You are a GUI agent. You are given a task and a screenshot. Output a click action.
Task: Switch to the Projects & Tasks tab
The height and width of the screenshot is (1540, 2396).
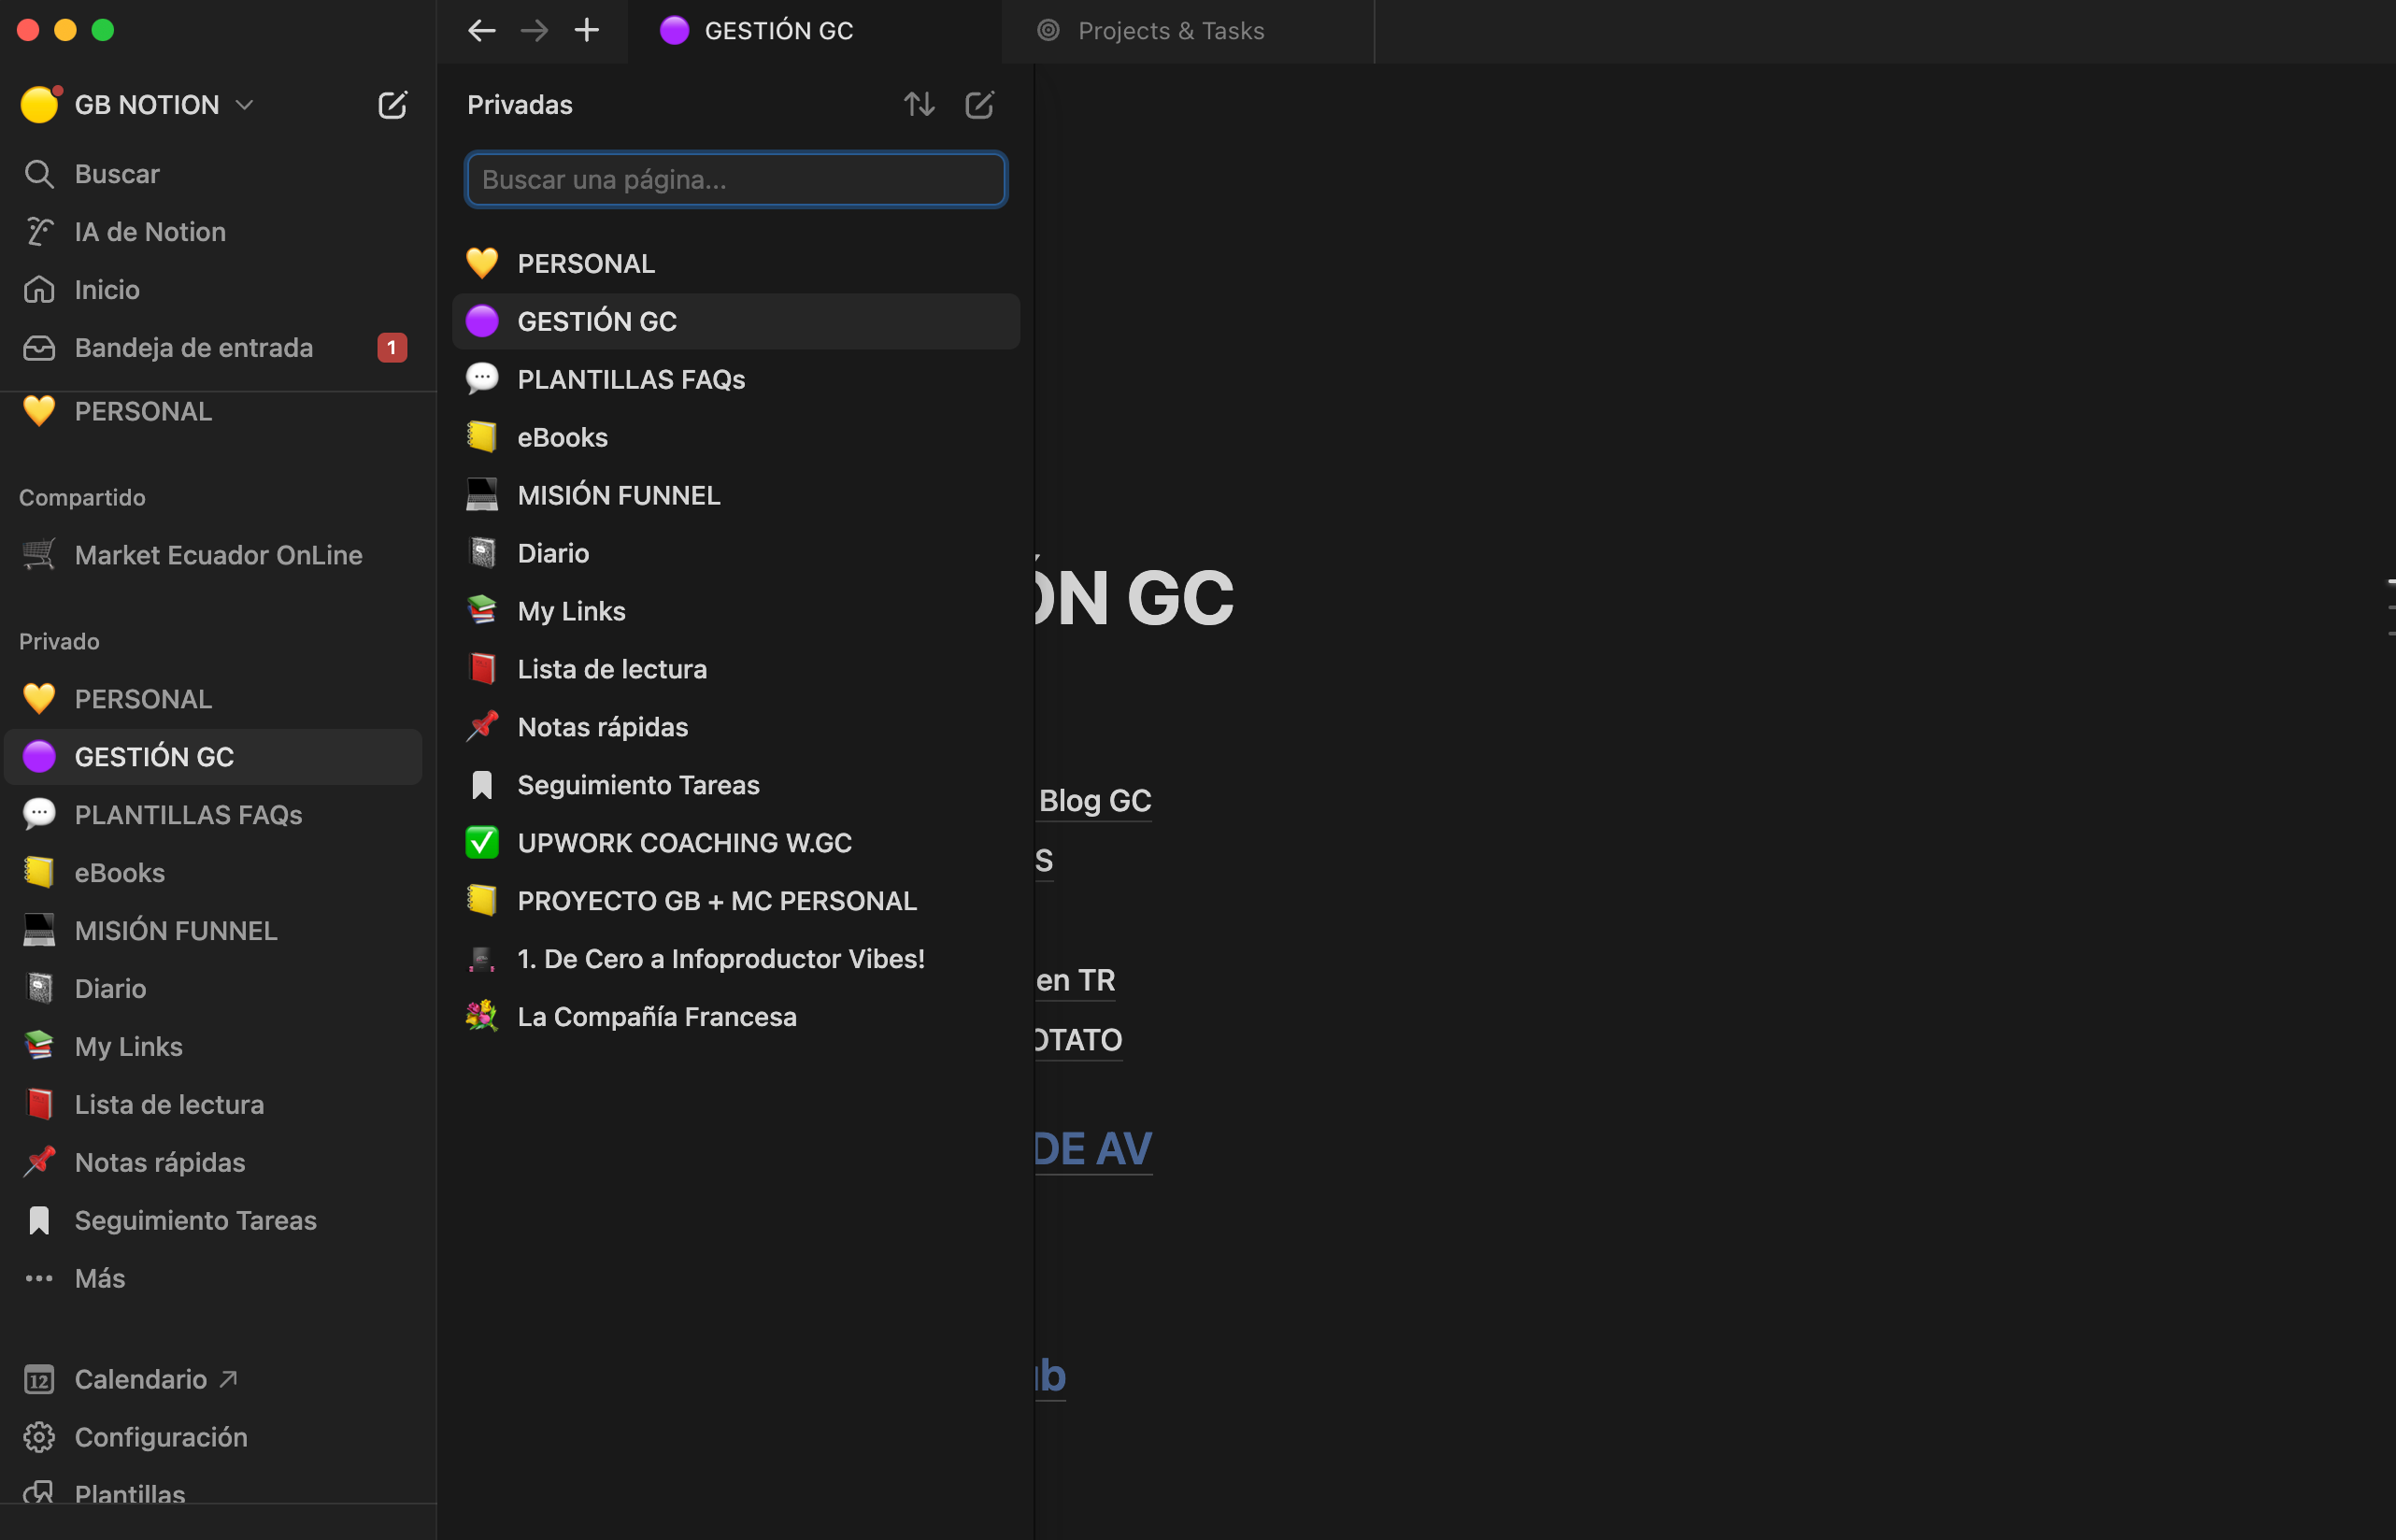tap(1188, 31)
